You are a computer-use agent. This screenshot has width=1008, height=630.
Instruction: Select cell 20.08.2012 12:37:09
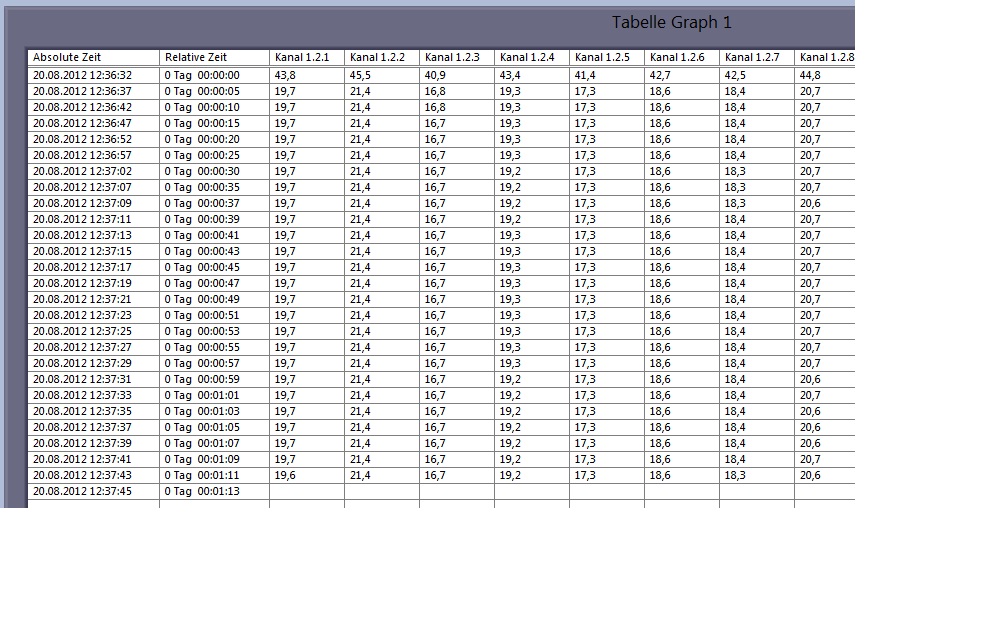point(94,203)
